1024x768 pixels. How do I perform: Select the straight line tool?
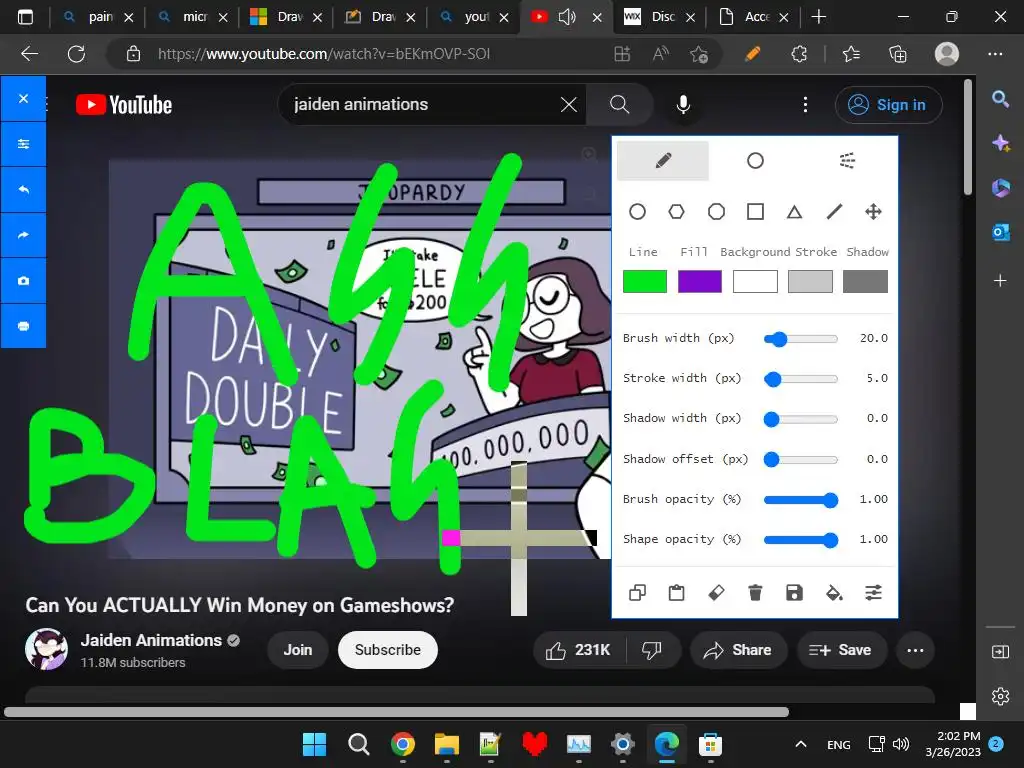(x=834, y=212)
